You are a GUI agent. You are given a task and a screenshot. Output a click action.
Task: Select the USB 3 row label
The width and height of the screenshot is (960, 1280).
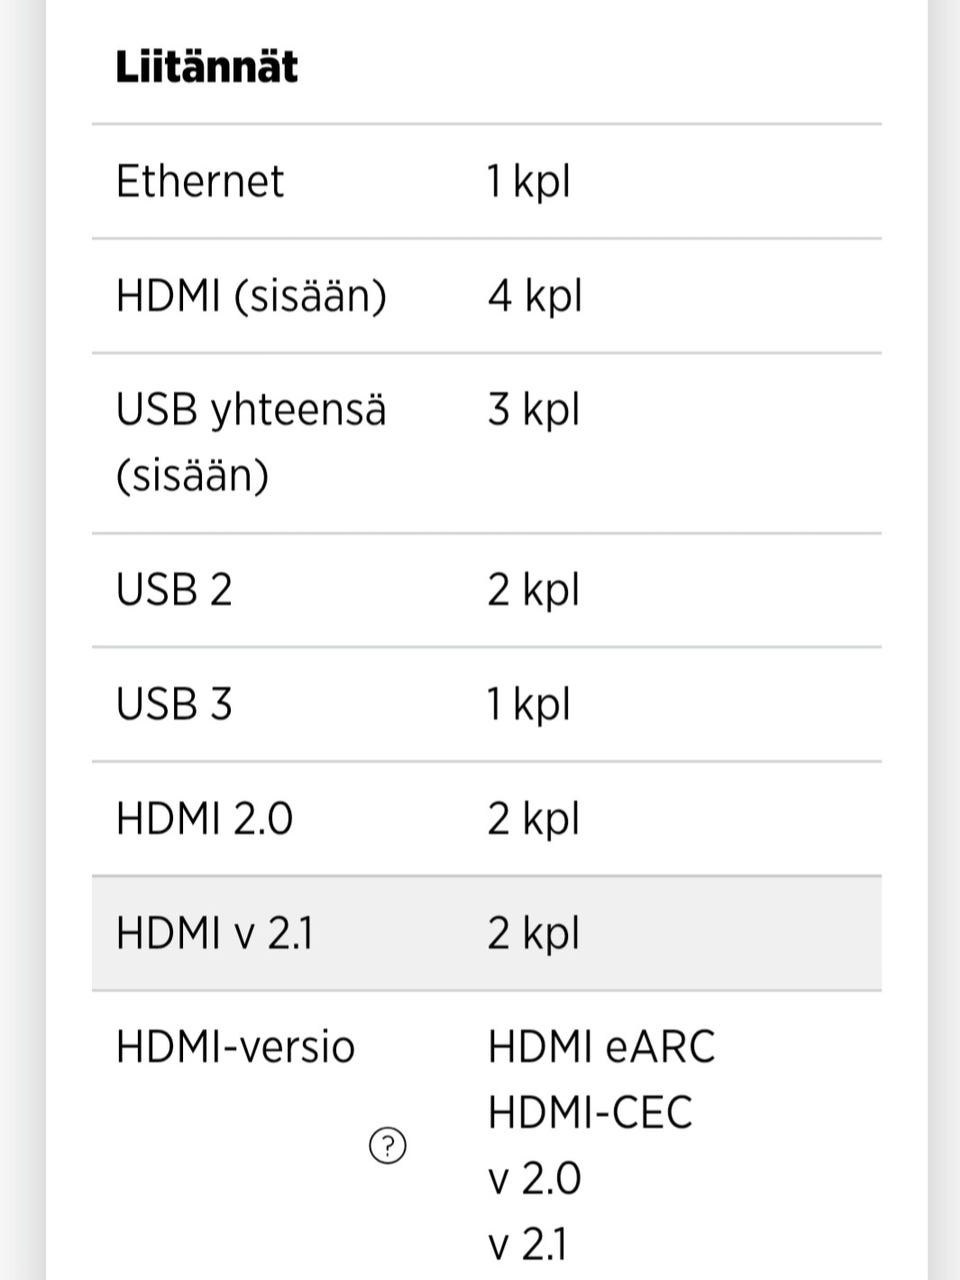174,704
